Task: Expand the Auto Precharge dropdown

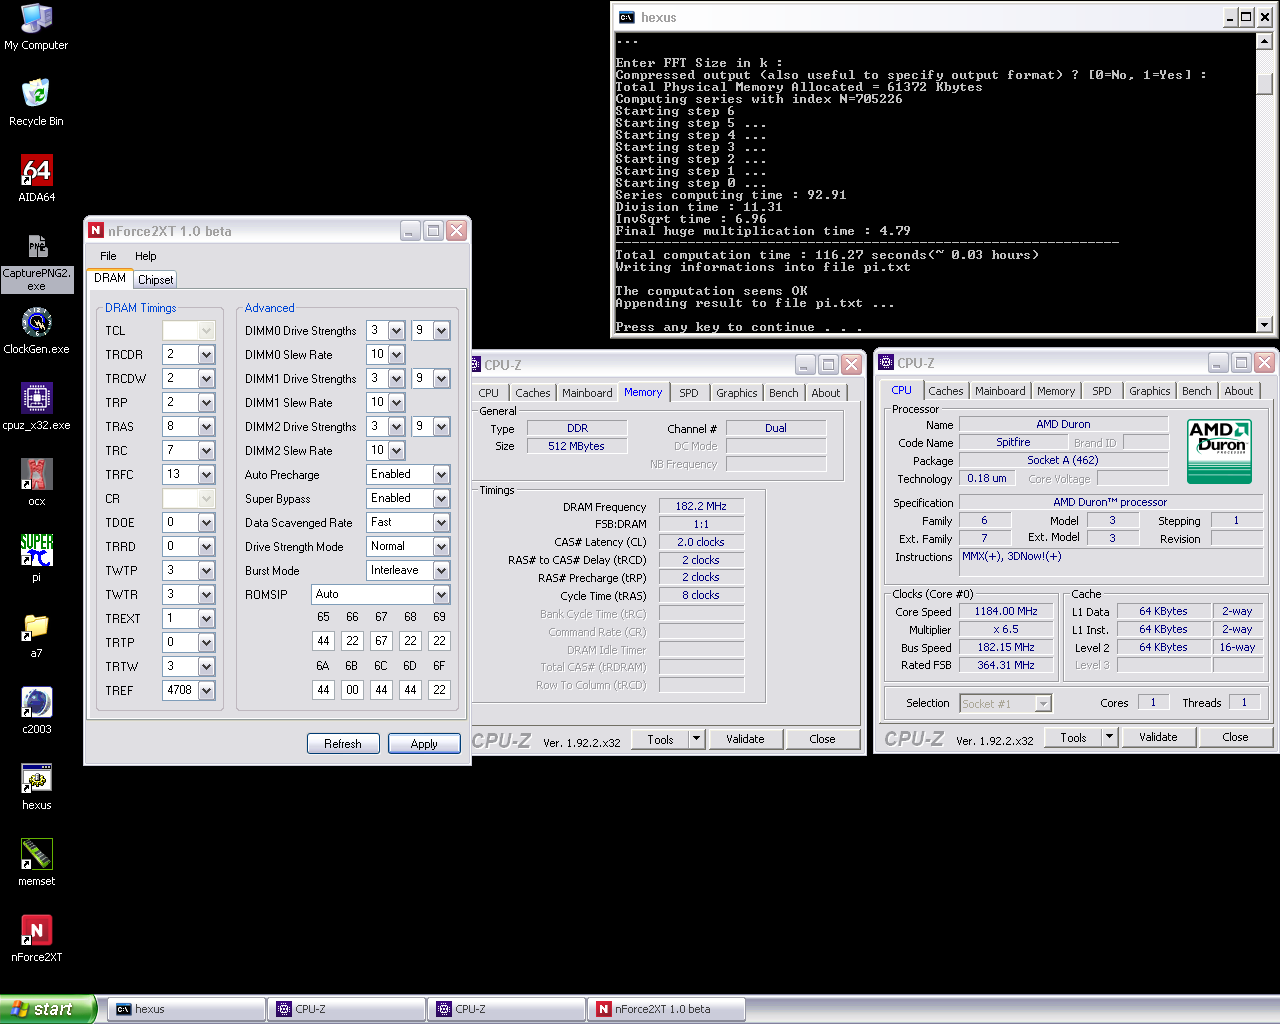Action: 441,474
